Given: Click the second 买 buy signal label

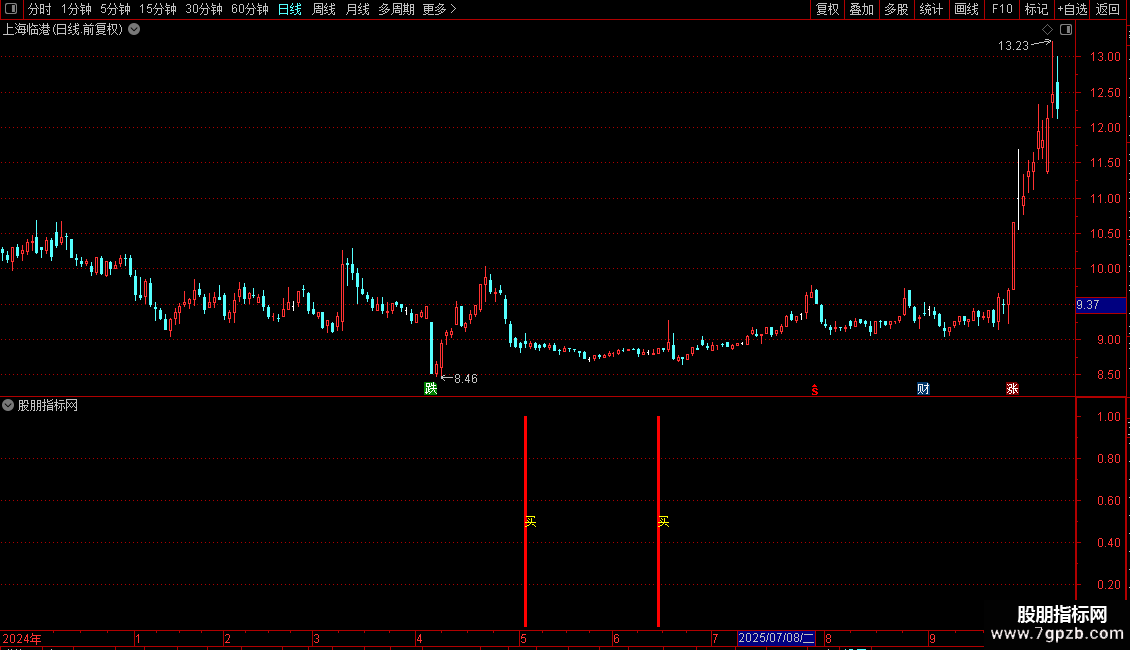Looking at the screenshot, I should (663, 522).
